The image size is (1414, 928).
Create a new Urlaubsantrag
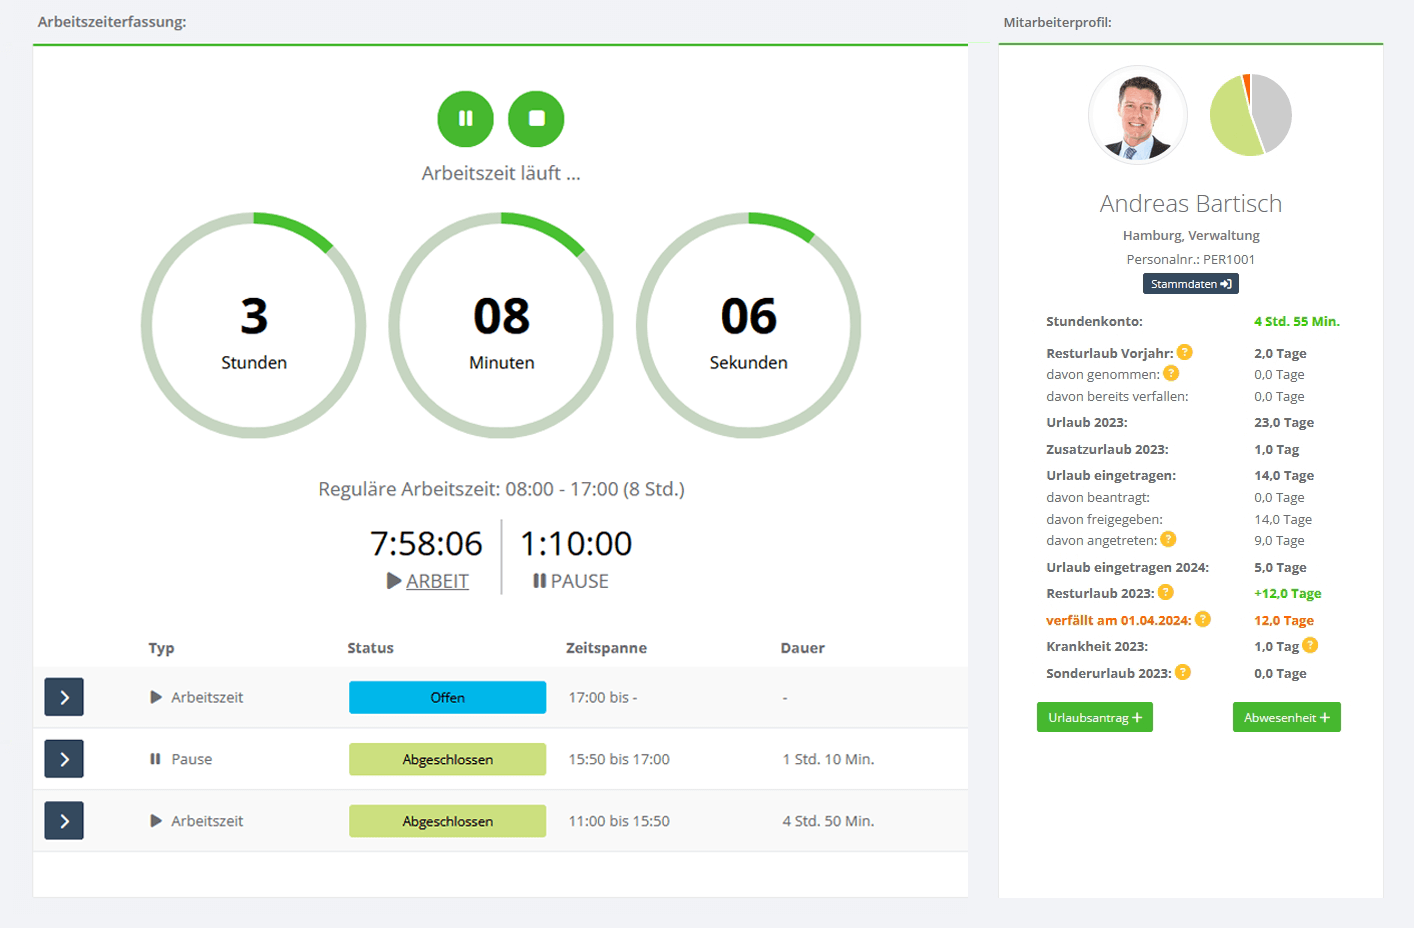(1095, 717)
